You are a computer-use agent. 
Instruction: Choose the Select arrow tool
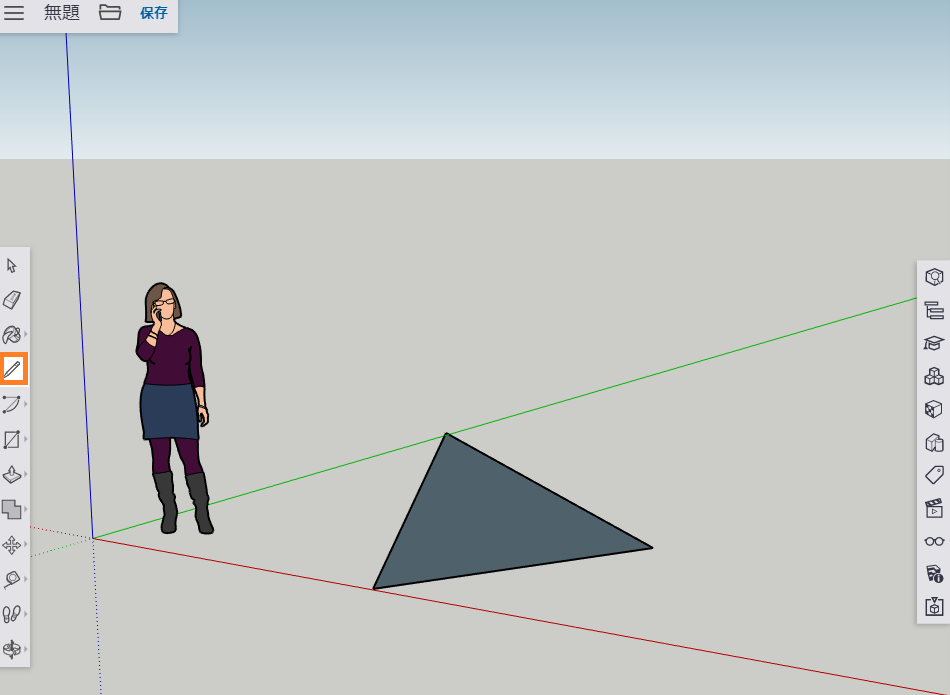12,265
